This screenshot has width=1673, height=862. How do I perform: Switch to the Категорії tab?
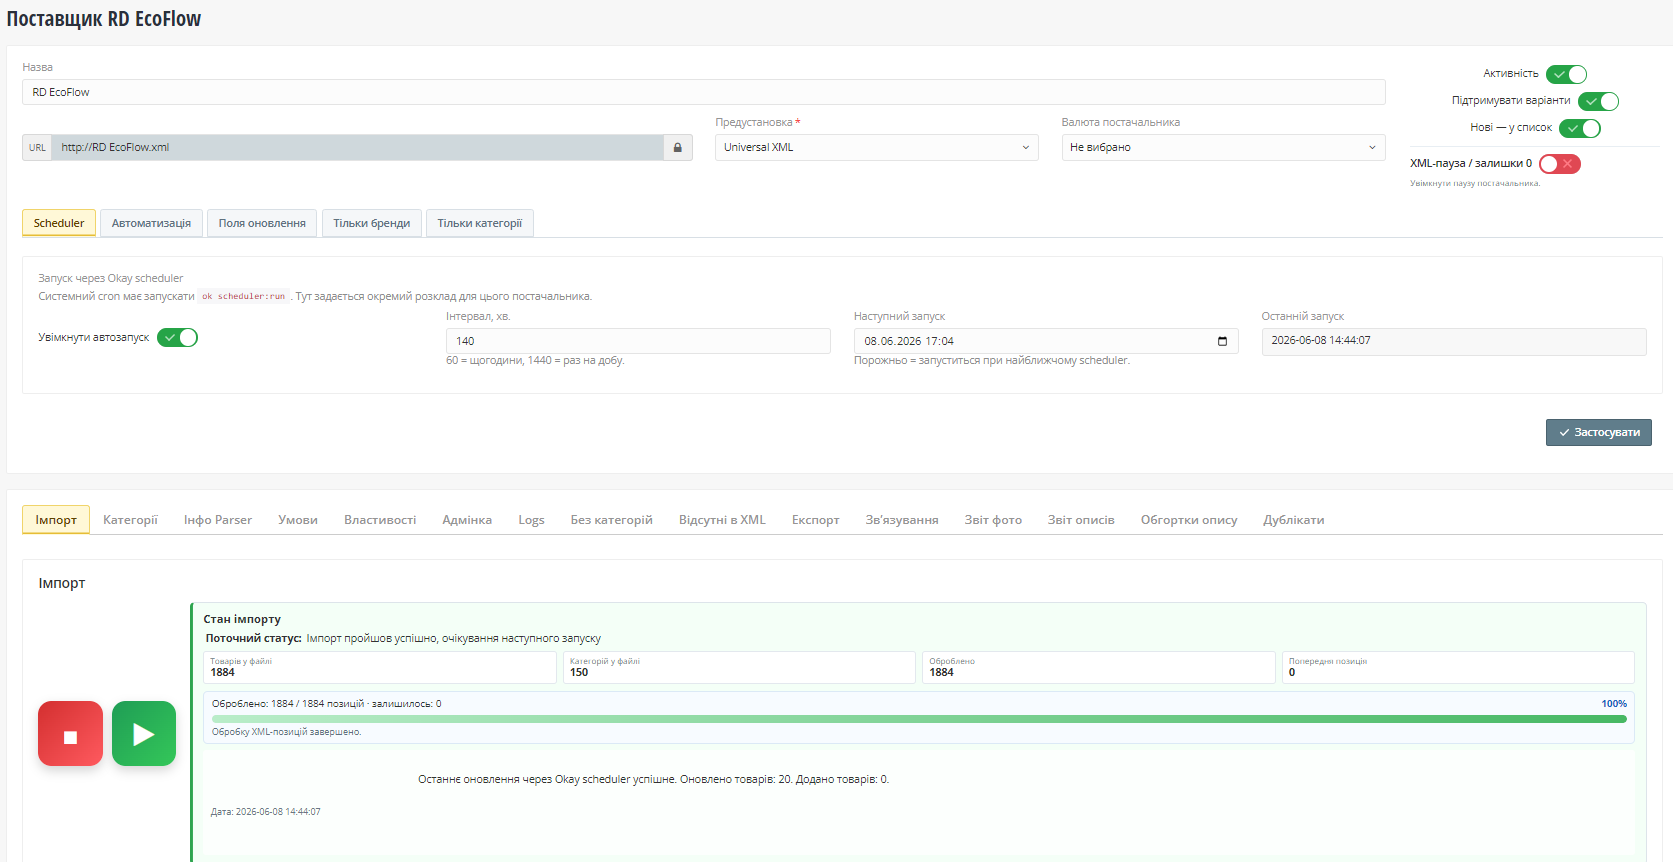click(x=130, y=520)
